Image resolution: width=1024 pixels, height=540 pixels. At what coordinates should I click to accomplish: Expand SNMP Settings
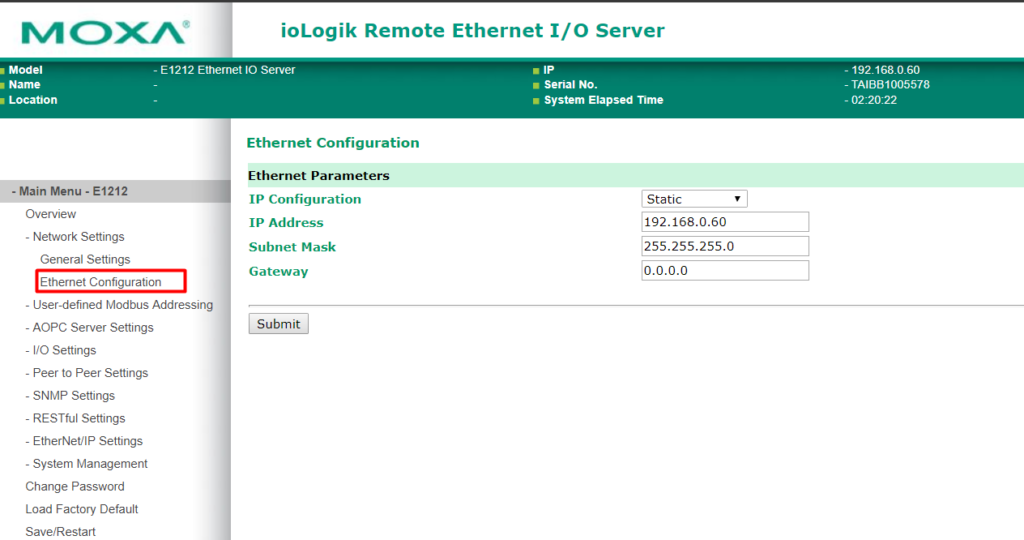pos(70,396)
